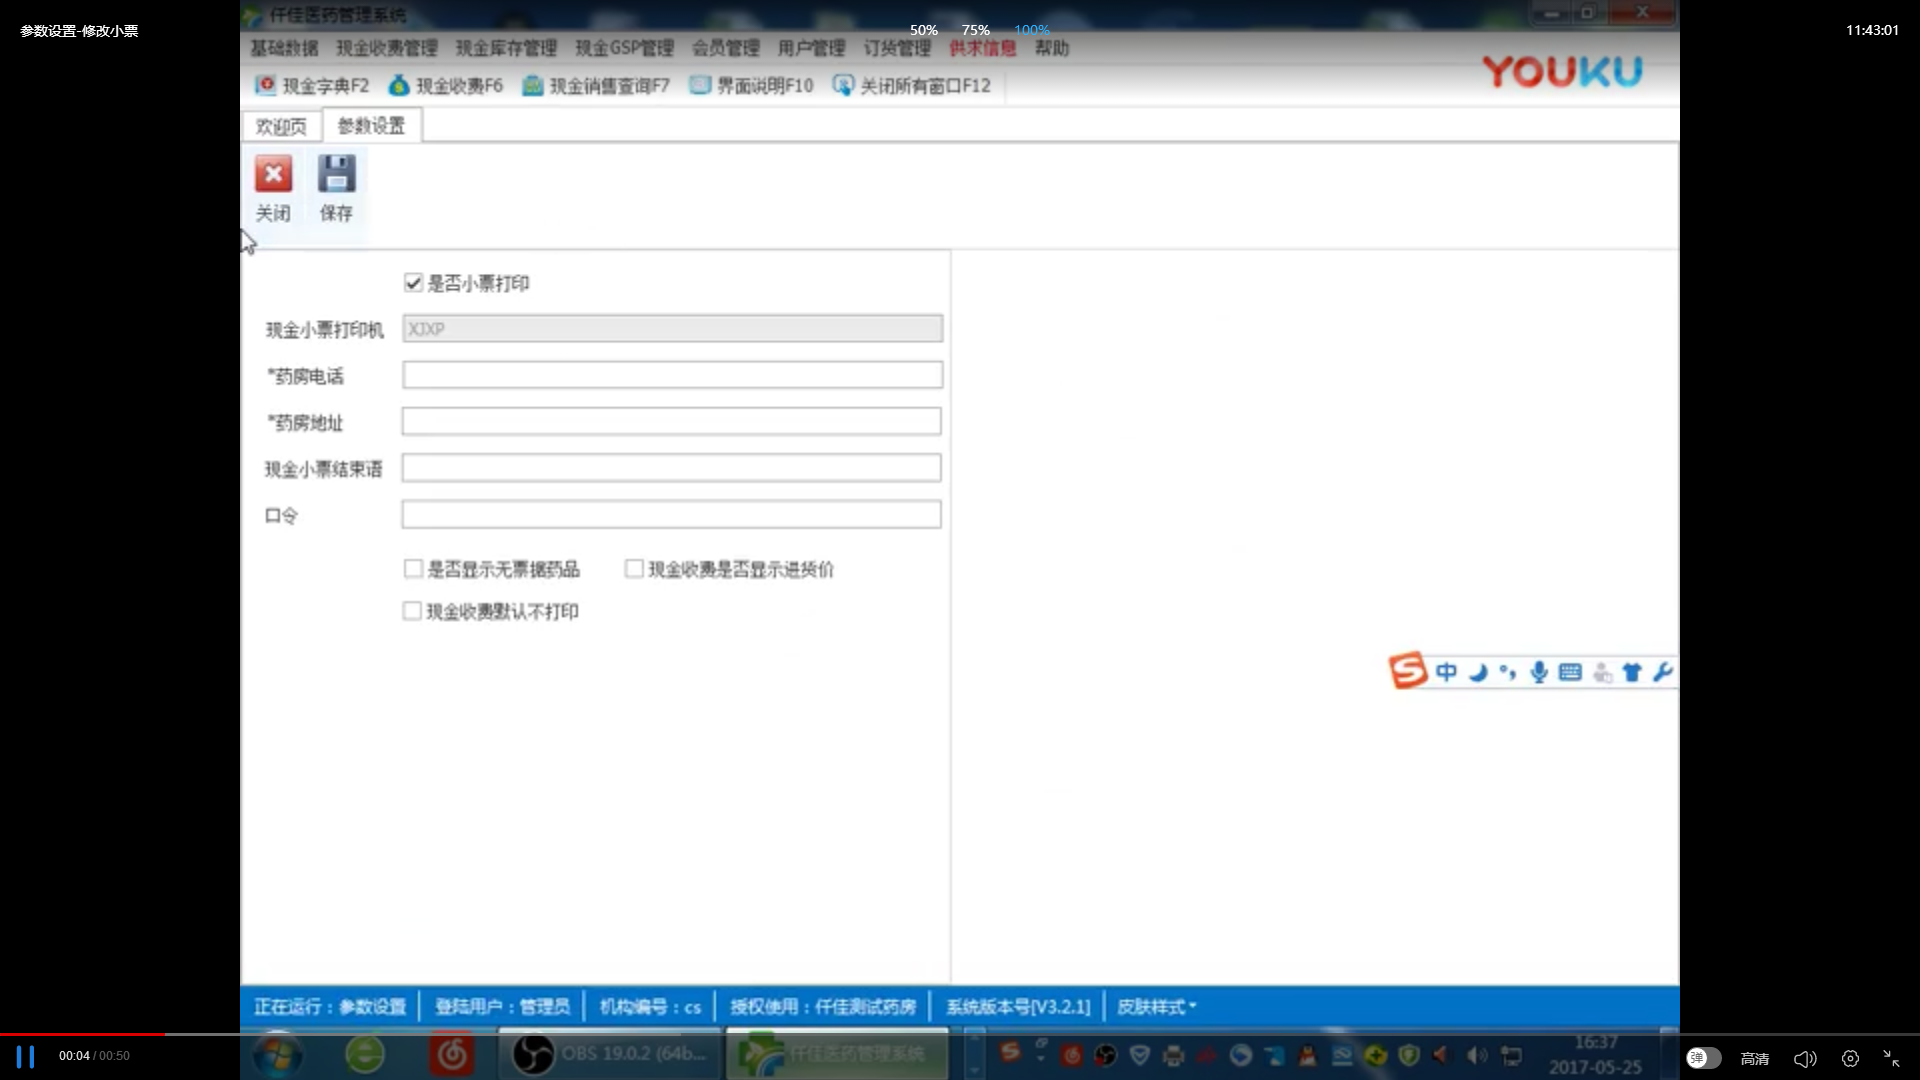Toggle Sogou 中 Chinese/English mode
The image size is (1920, 1080).
coord(1446,672)
